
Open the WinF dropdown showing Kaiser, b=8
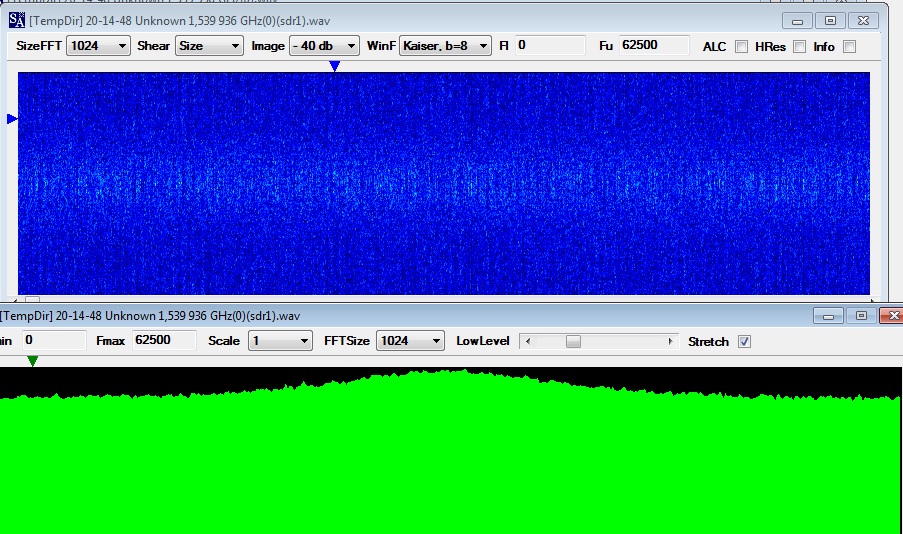click(x=445, y=46)
